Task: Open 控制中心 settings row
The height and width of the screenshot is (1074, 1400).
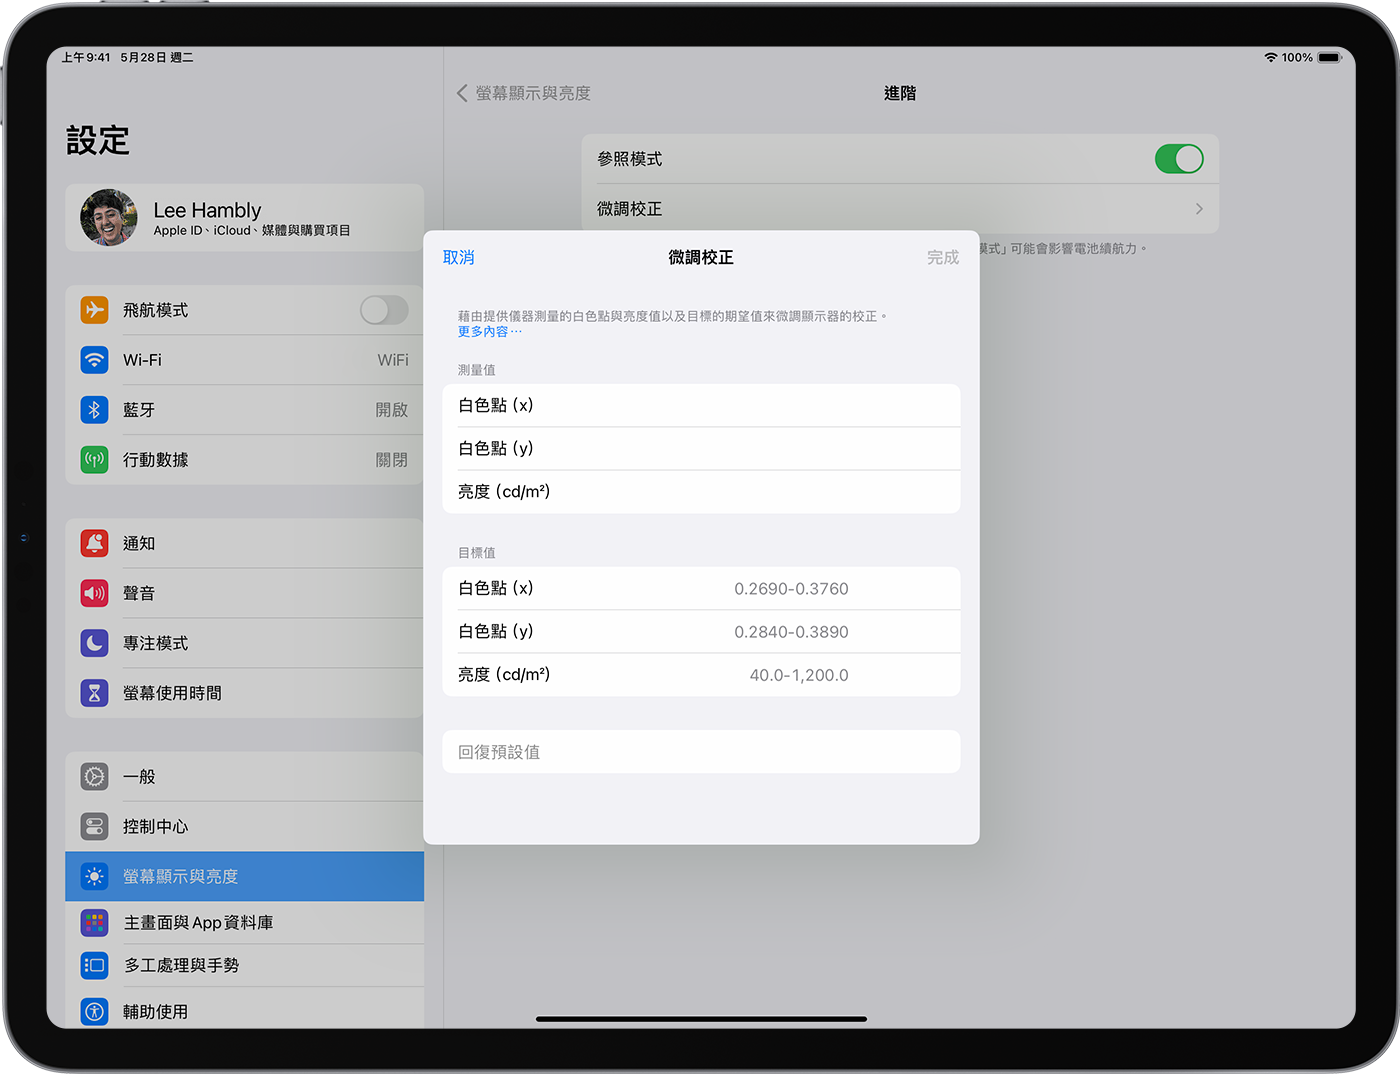Action: tap(245, 827)
